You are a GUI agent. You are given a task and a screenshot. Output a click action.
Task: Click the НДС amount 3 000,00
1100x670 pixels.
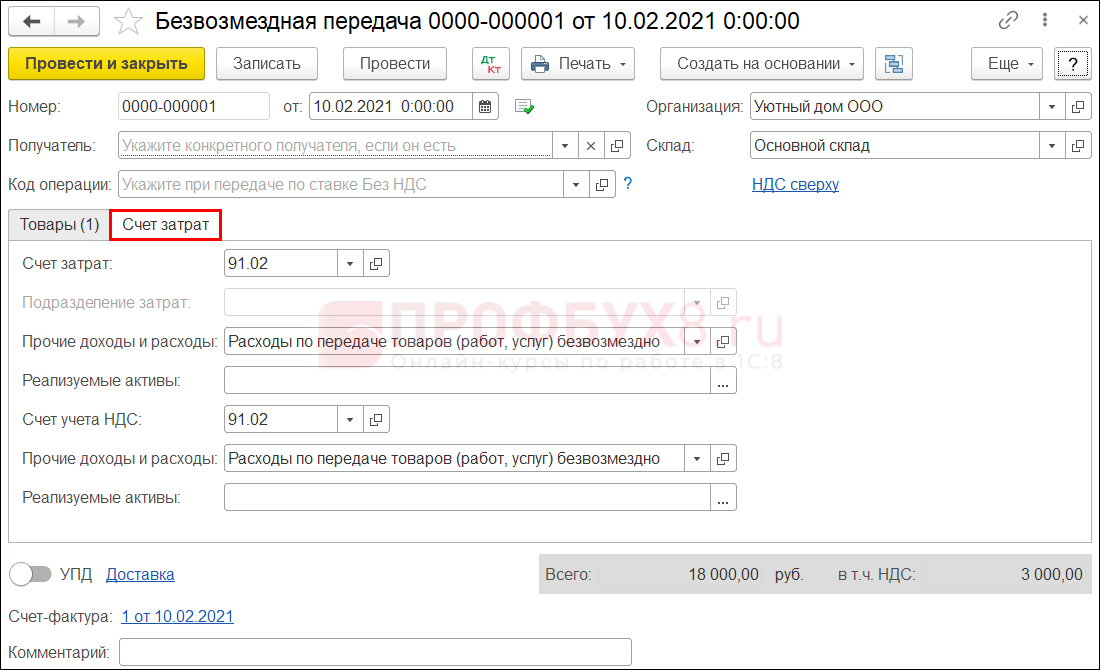(x=1005, y=574)
